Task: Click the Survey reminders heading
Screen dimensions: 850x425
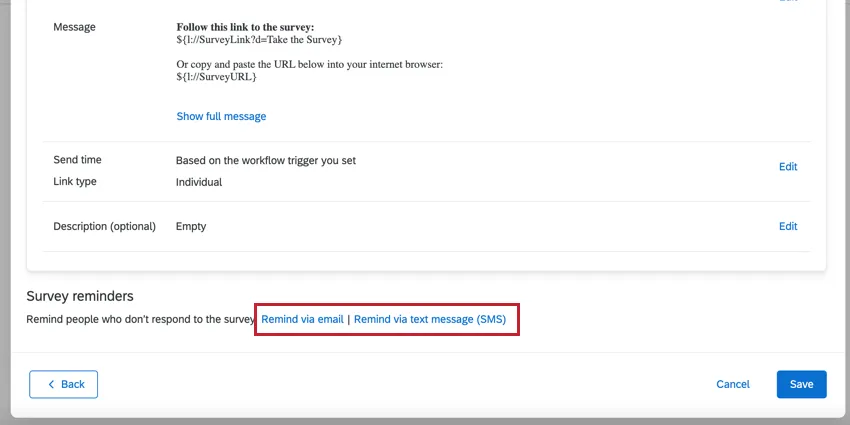Action: click(x=80, y=296)
